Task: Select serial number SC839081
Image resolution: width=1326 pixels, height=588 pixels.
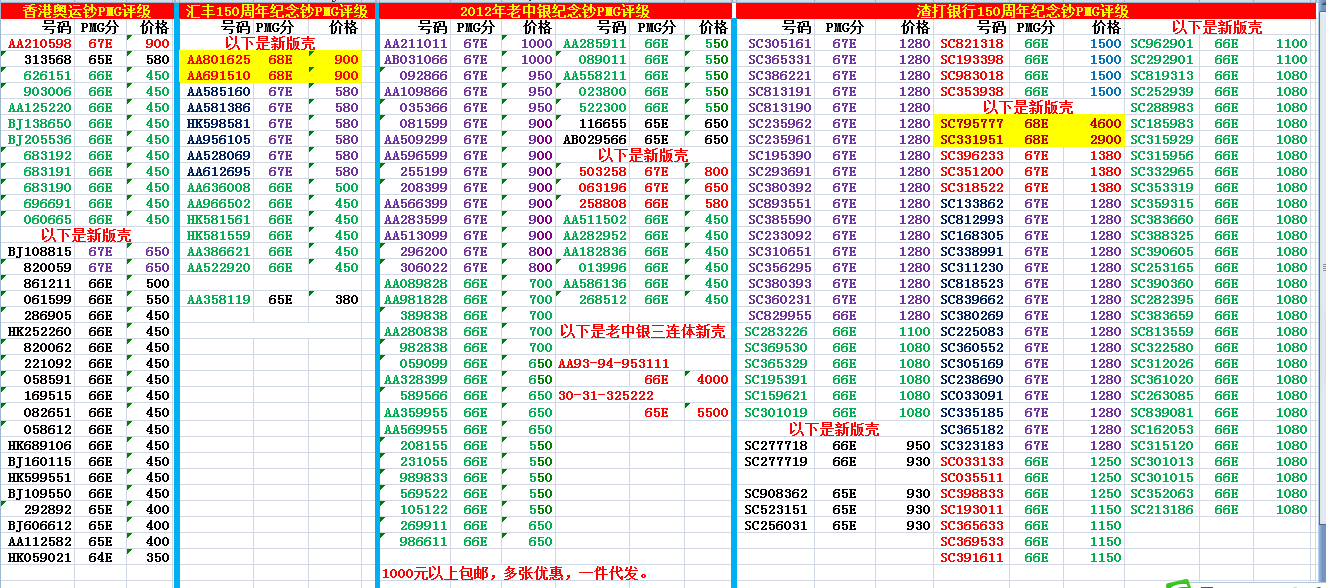Action: pyautogui.click(x=1161, y=412)
